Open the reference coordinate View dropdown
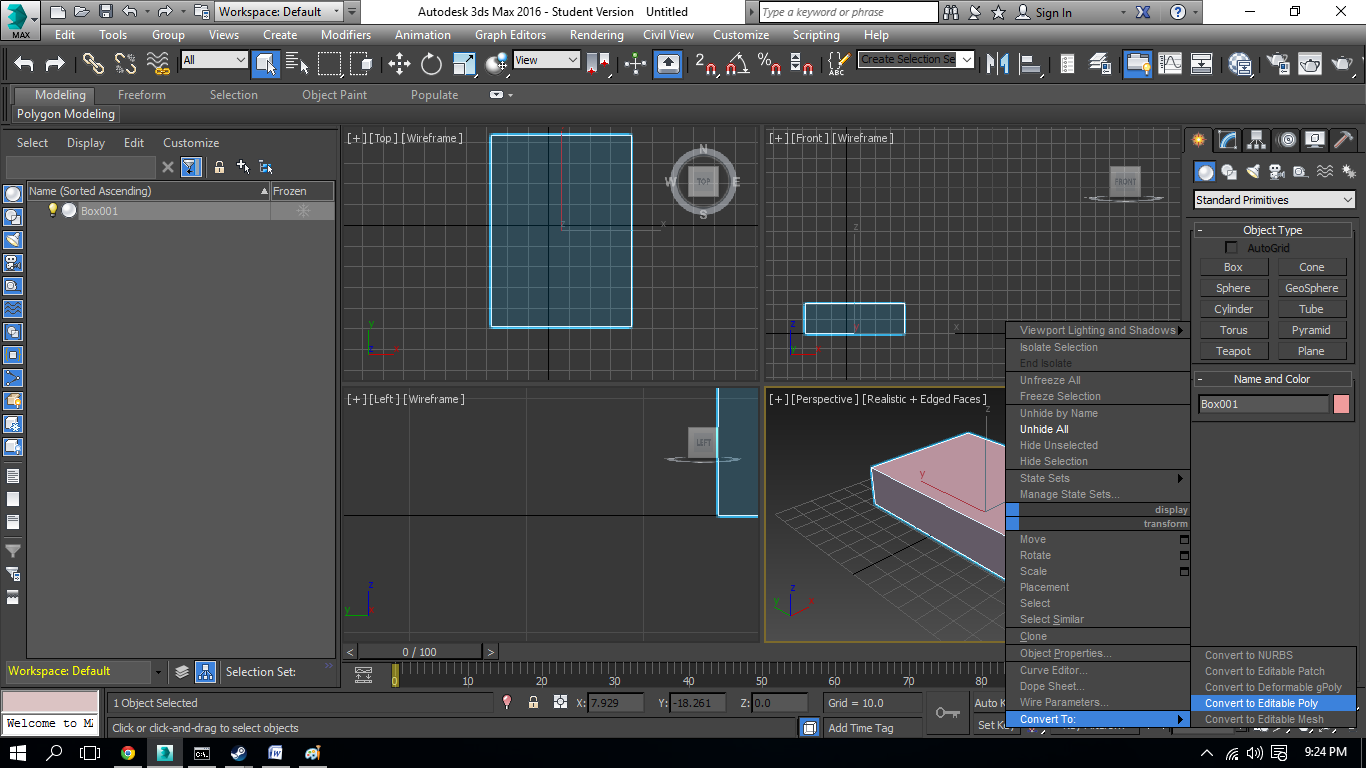Viewport: 1366px width, 768px height. pos(546,60)
